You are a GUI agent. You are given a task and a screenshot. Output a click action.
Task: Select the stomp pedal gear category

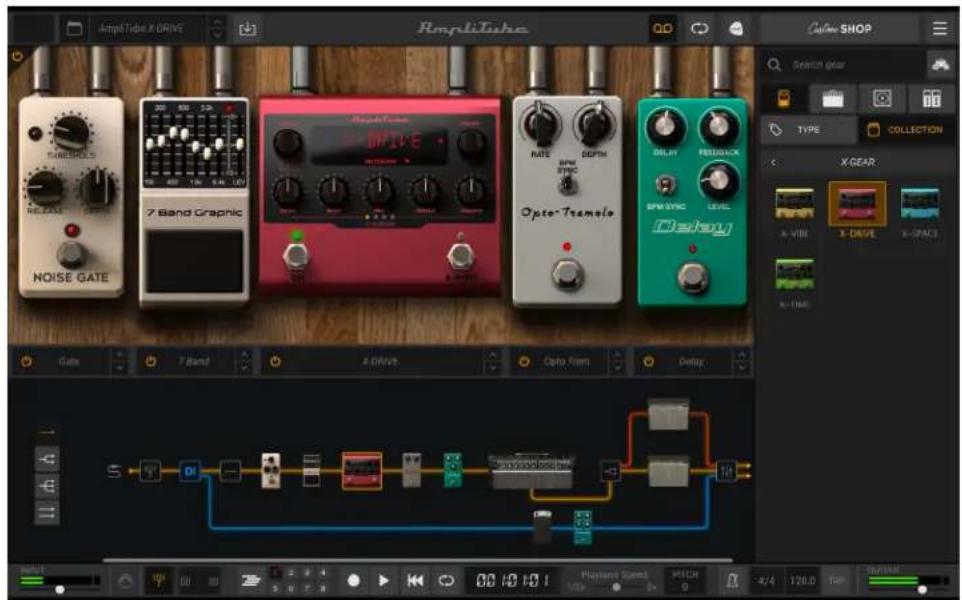(783, 98)
